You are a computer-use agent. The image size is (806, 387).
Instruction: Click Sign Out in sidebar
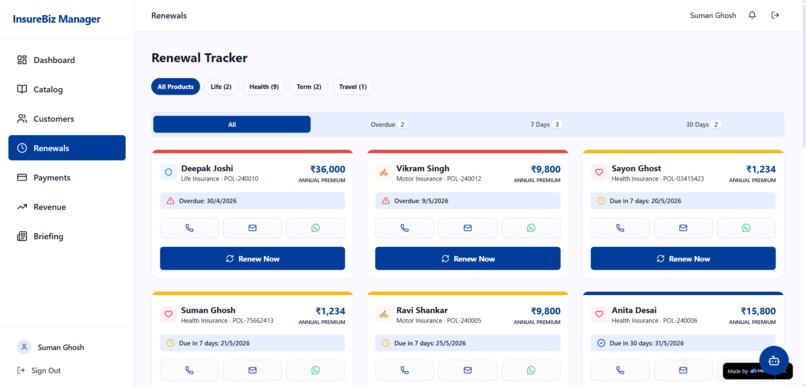[39, 371]
